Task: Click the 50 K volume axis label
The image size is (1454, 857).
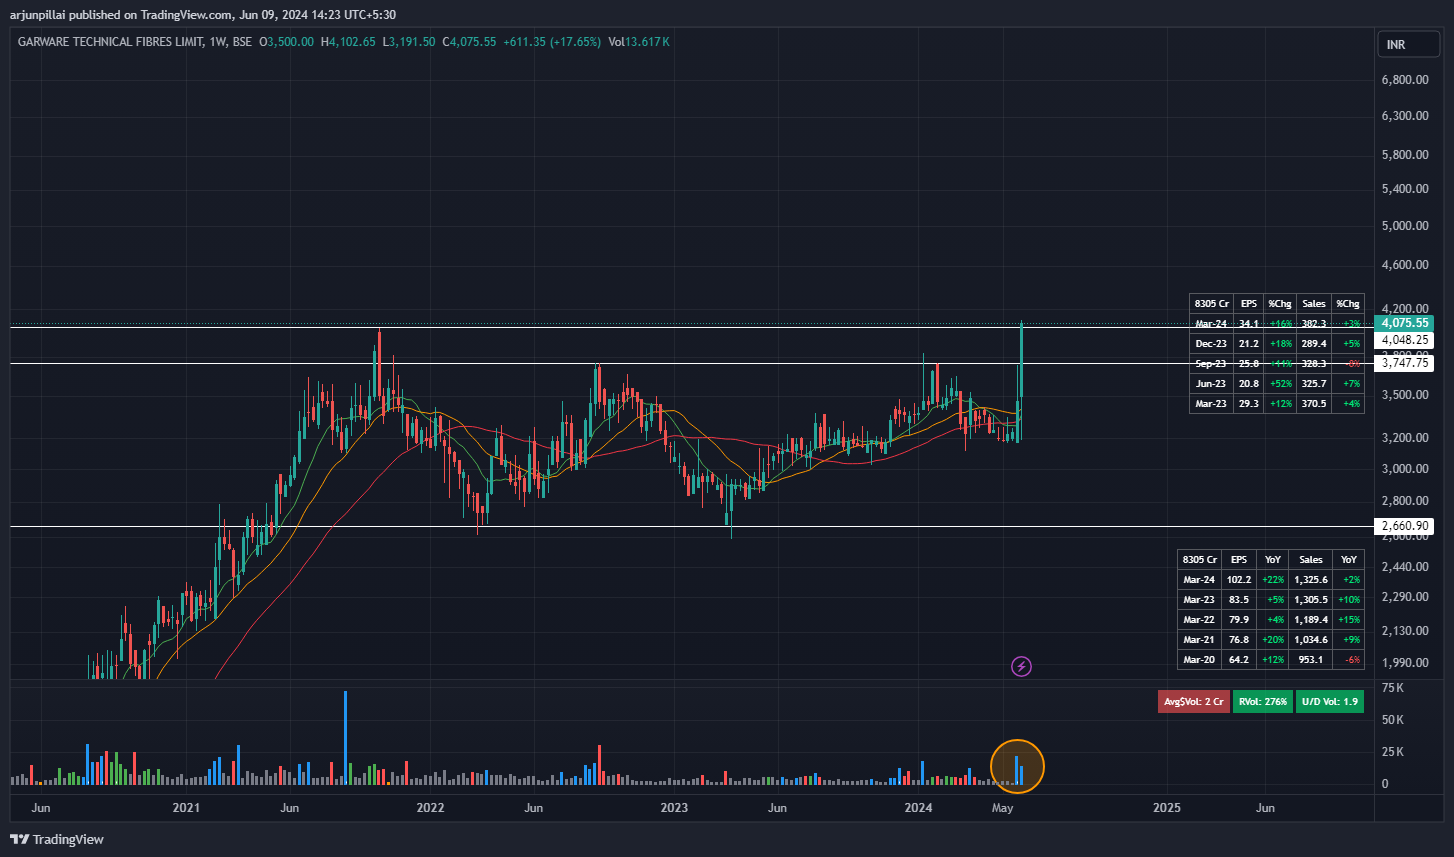Action: [x=1392, y=720]
